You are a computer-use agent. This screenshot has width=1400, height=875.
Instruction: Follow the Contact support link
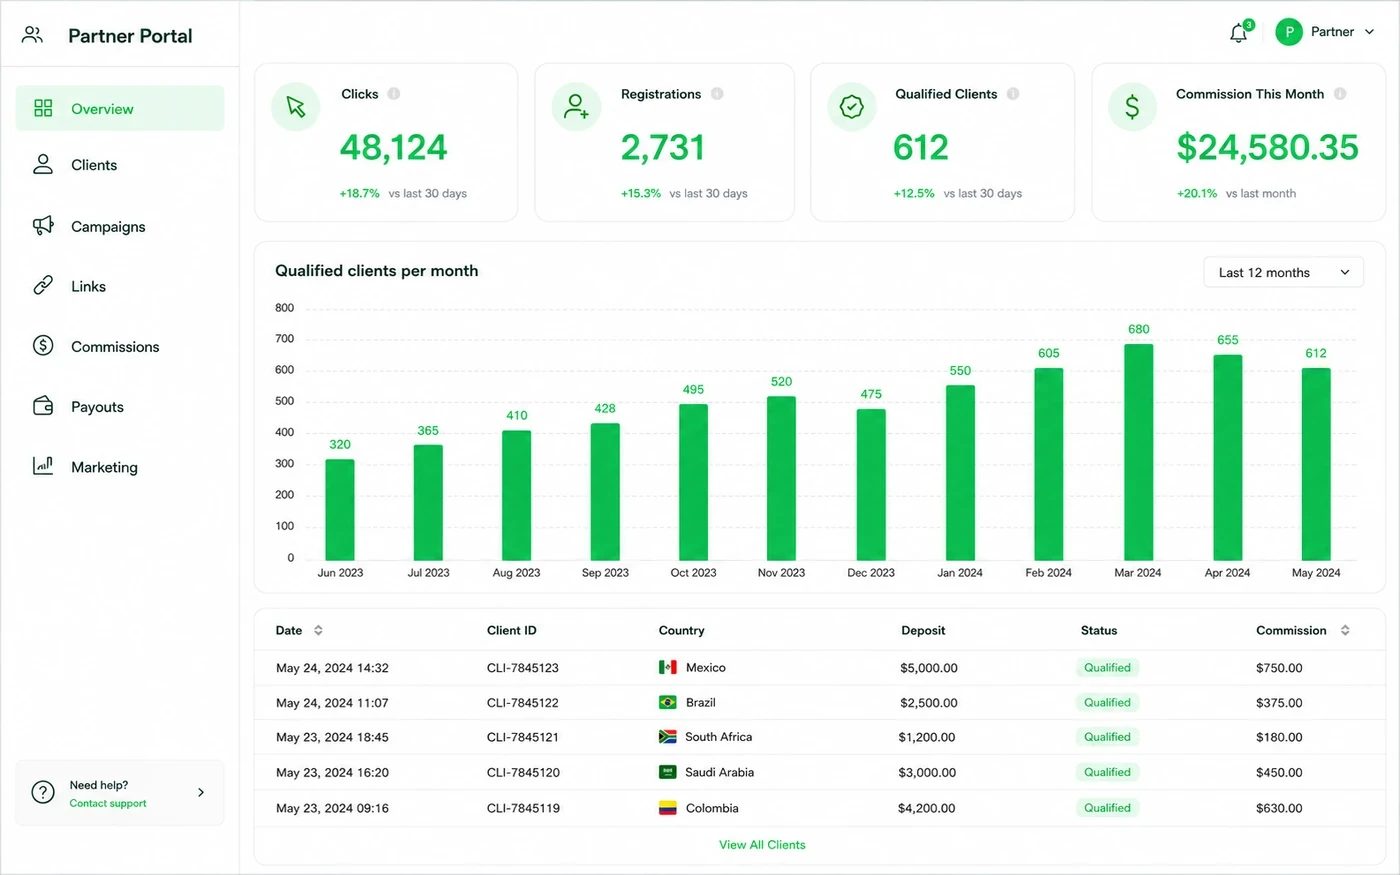tap(108, 803)
